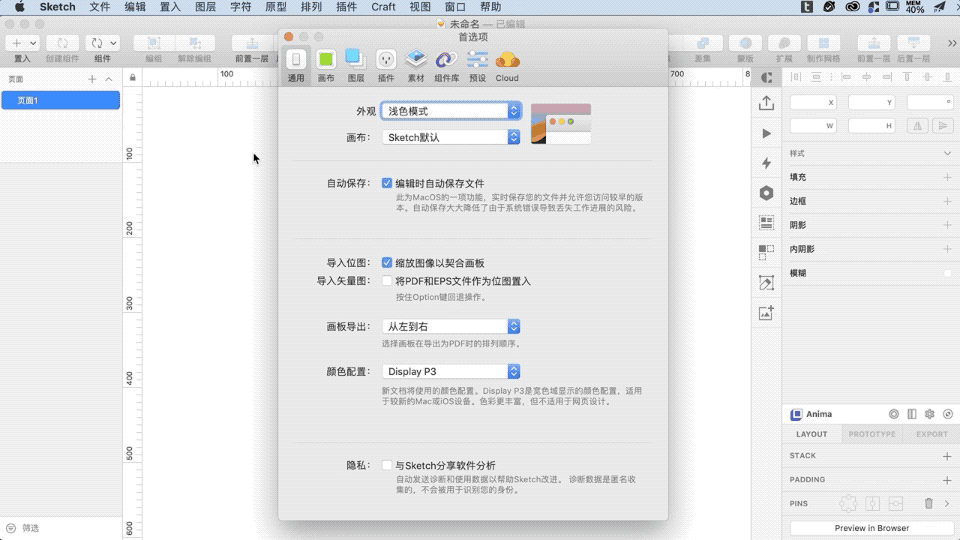Click the 解除编组 ungroup toolbar icon

[x=195, y=43]
